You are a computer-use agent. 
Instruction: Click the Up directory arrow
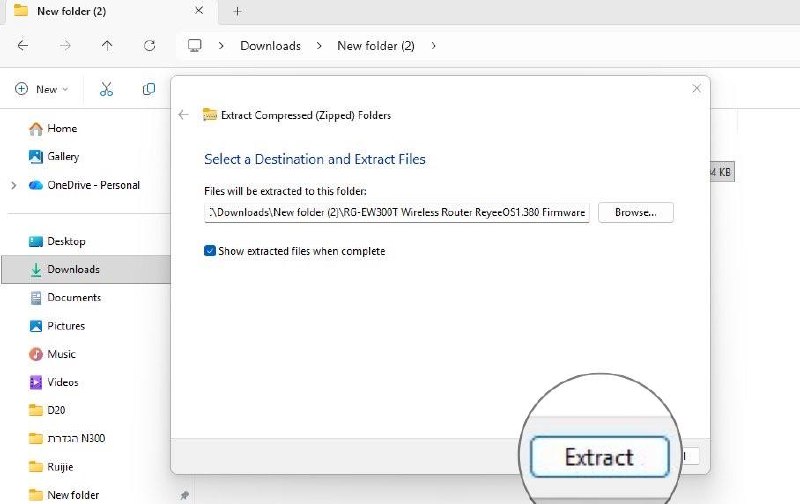(107, 45)
